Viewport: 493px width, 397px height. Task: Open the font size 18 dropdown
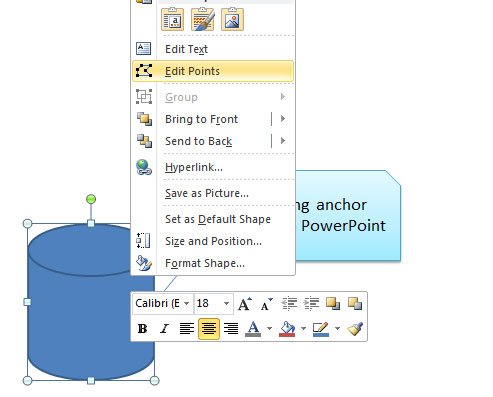[x=214, y=303]
